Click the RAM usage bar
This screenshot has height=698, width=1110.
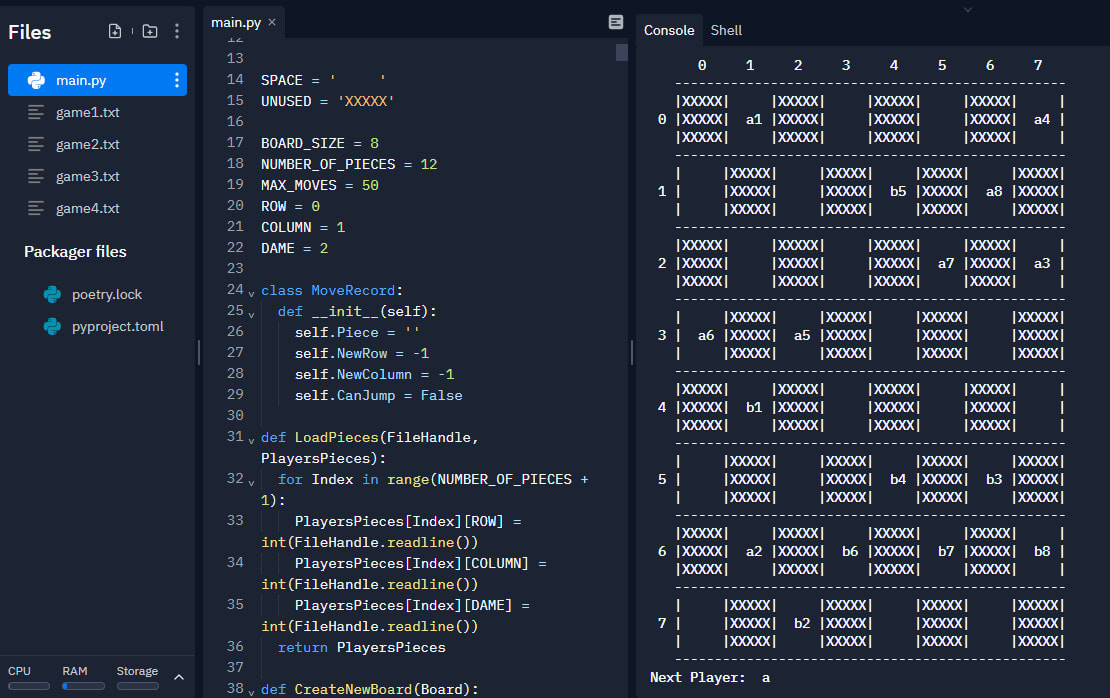[83, 686]
